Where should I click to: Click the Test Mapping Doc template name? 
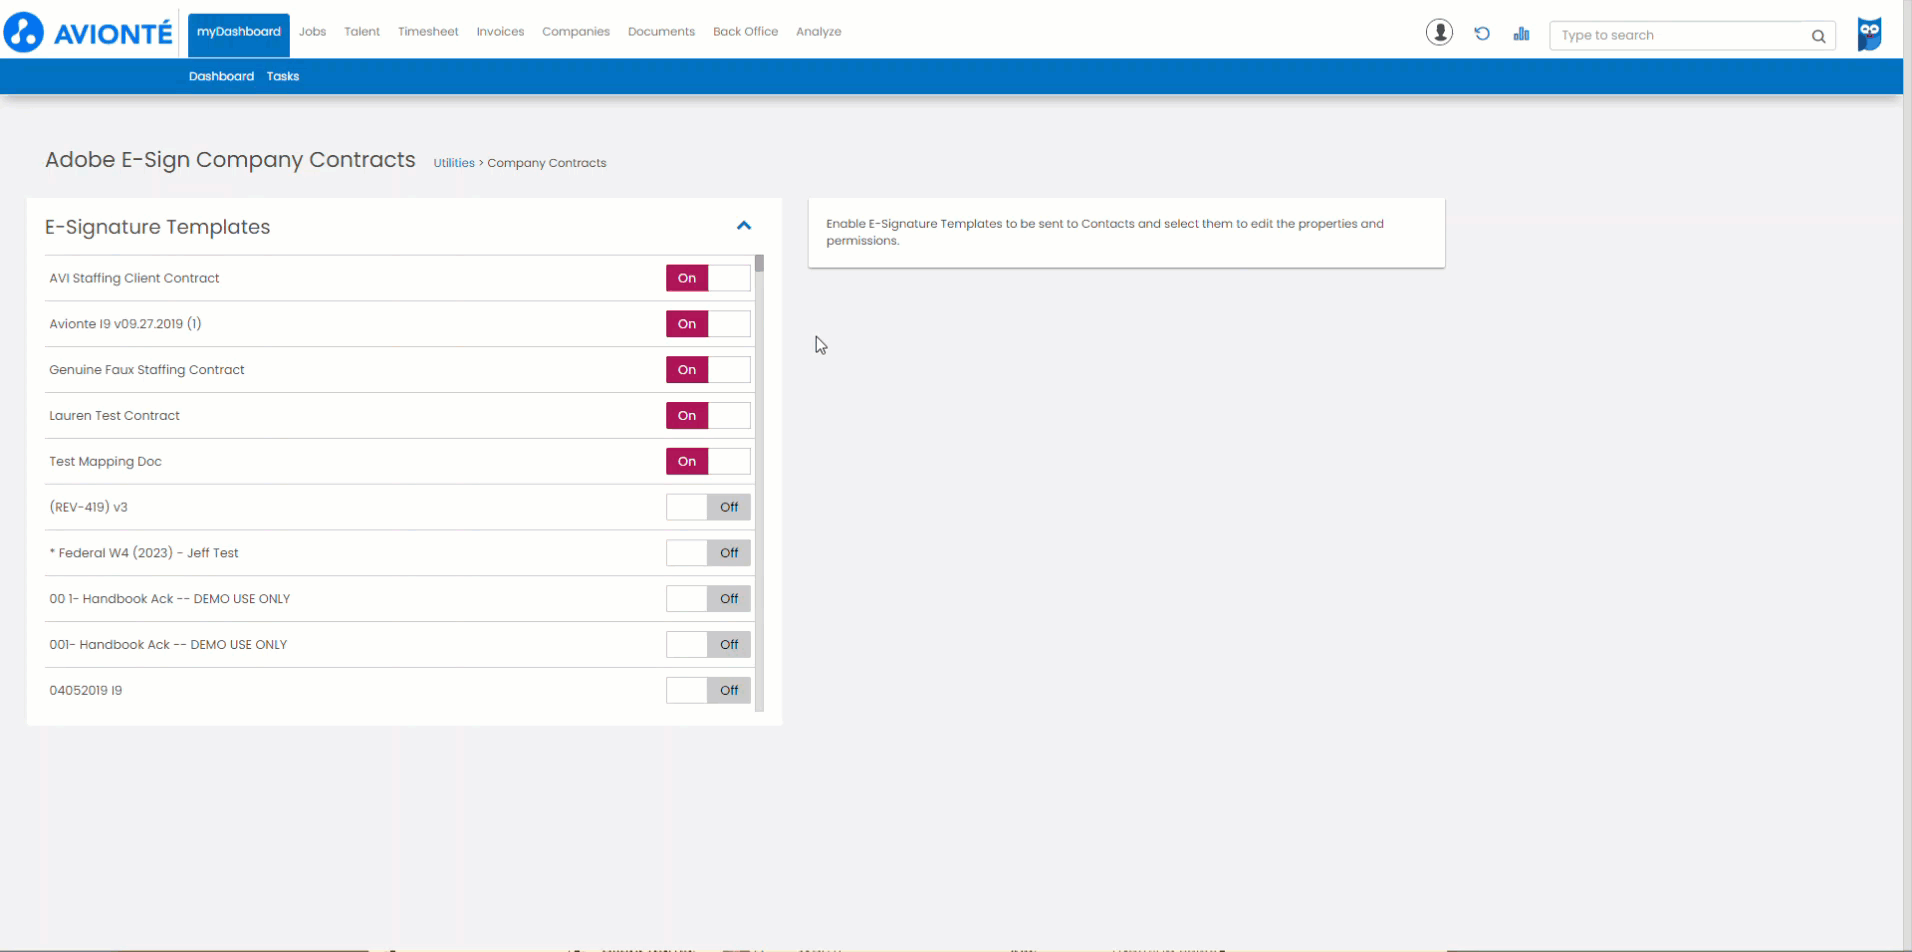tap(105, 461)
